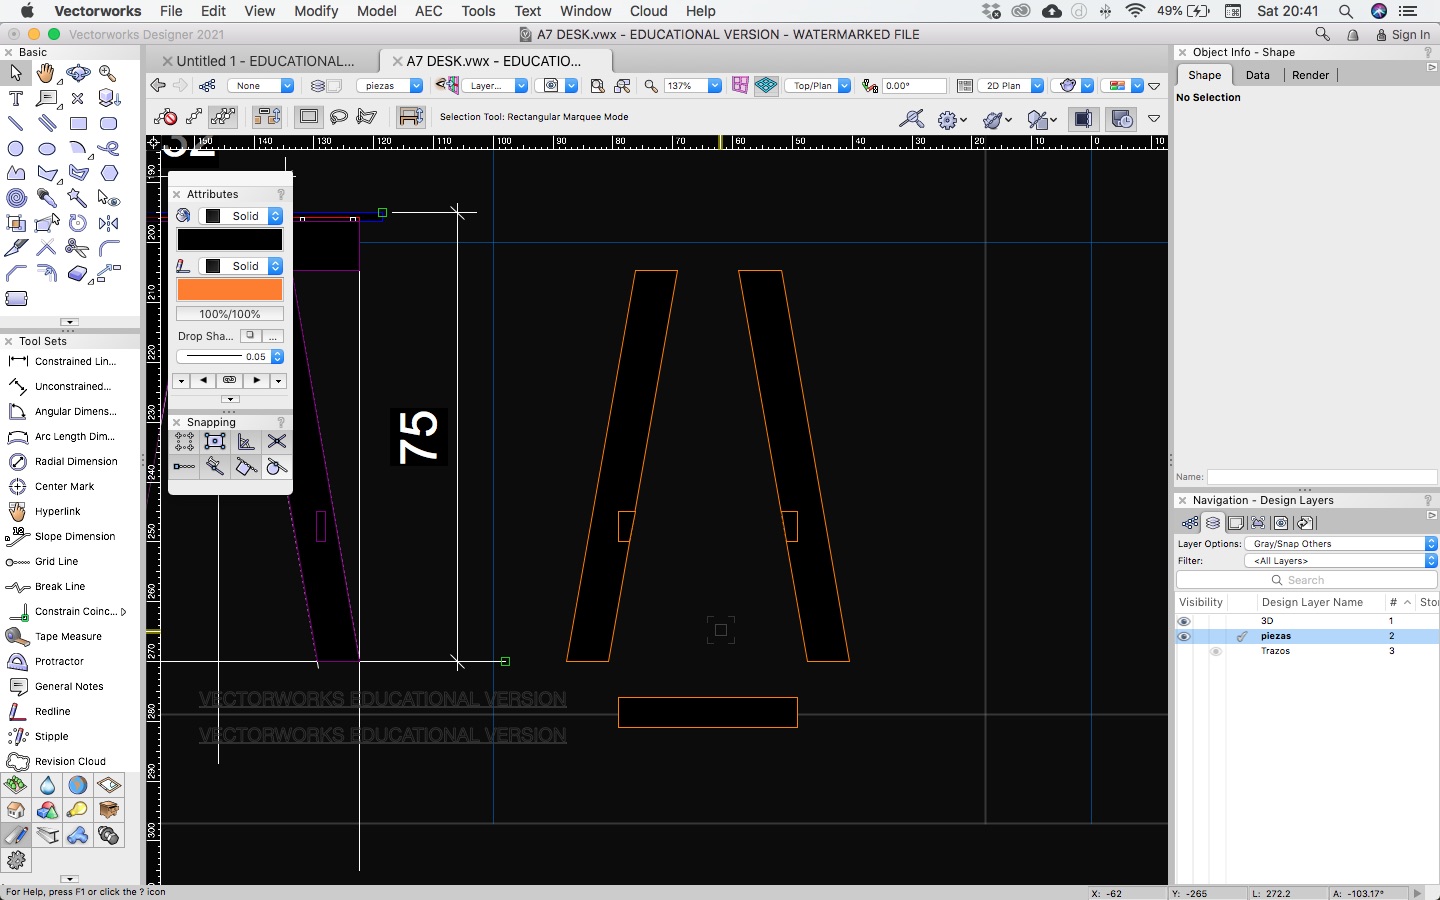Select the Select Similar magic wand tool
Viewport: 1440px width, 900px height.
click(x=78, y=198)
